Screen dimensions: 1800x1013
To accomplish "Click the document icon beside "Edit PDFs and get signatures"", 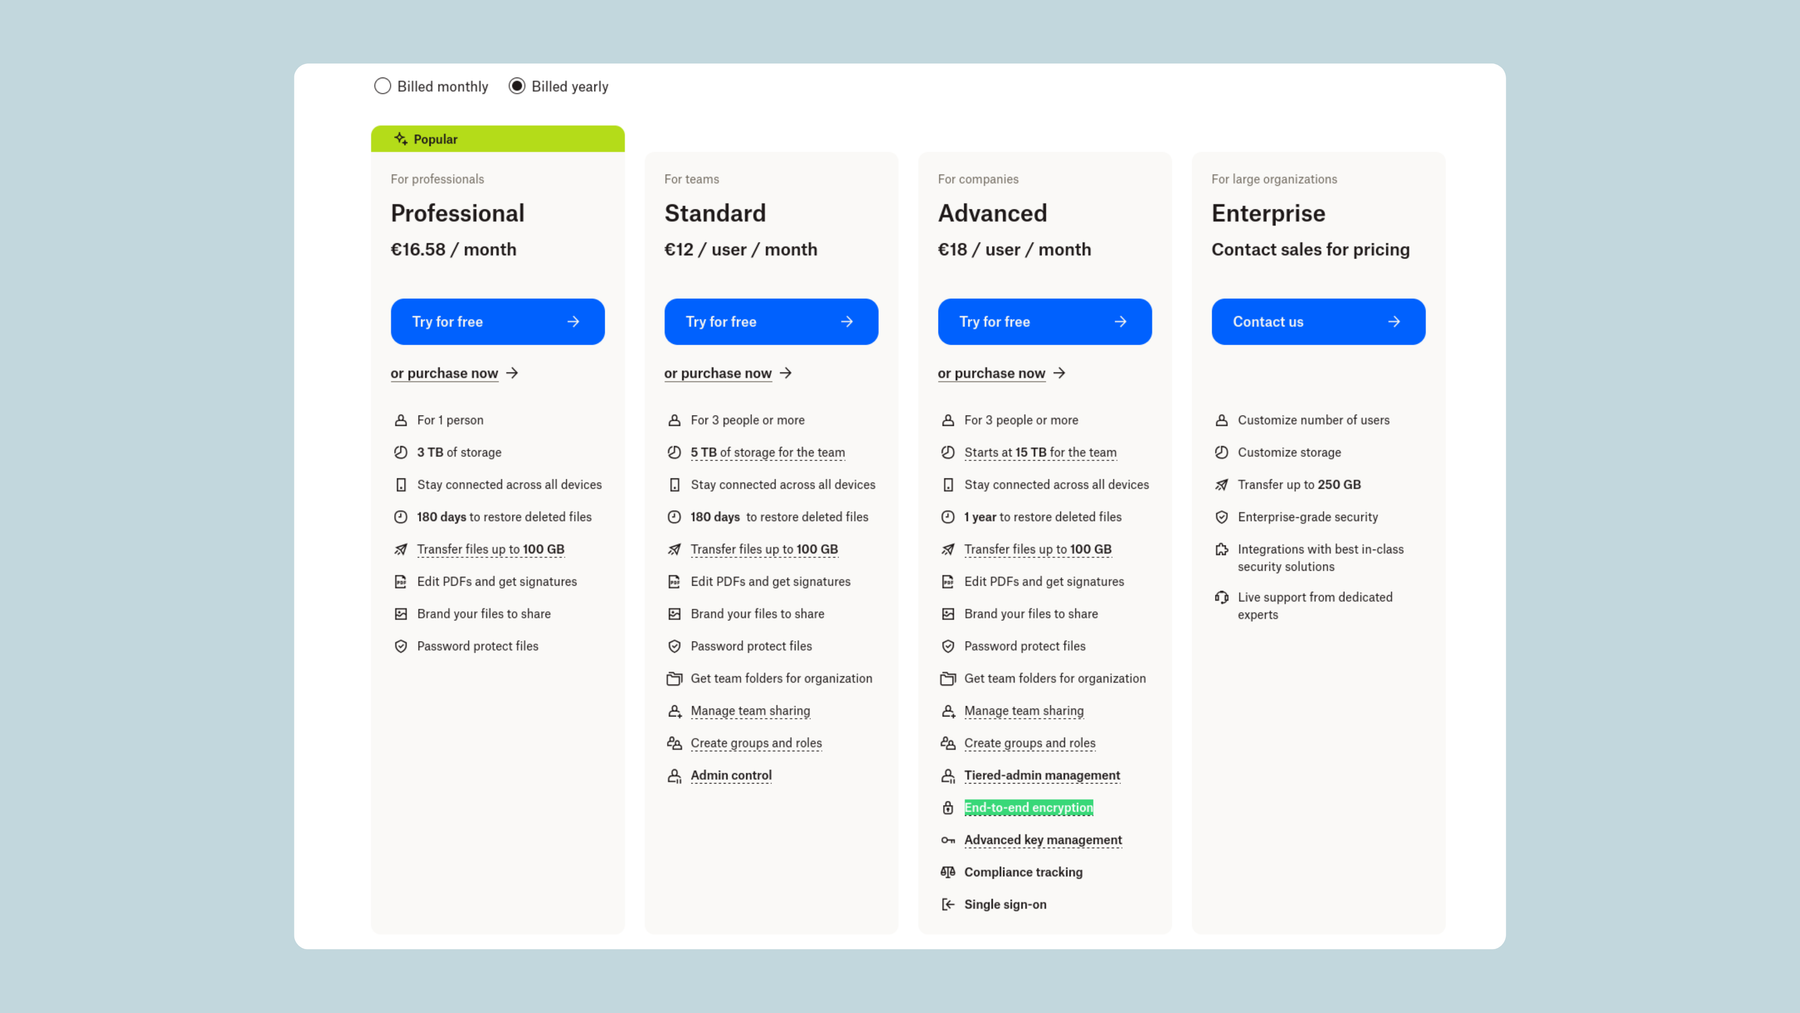I will (401, 581).
